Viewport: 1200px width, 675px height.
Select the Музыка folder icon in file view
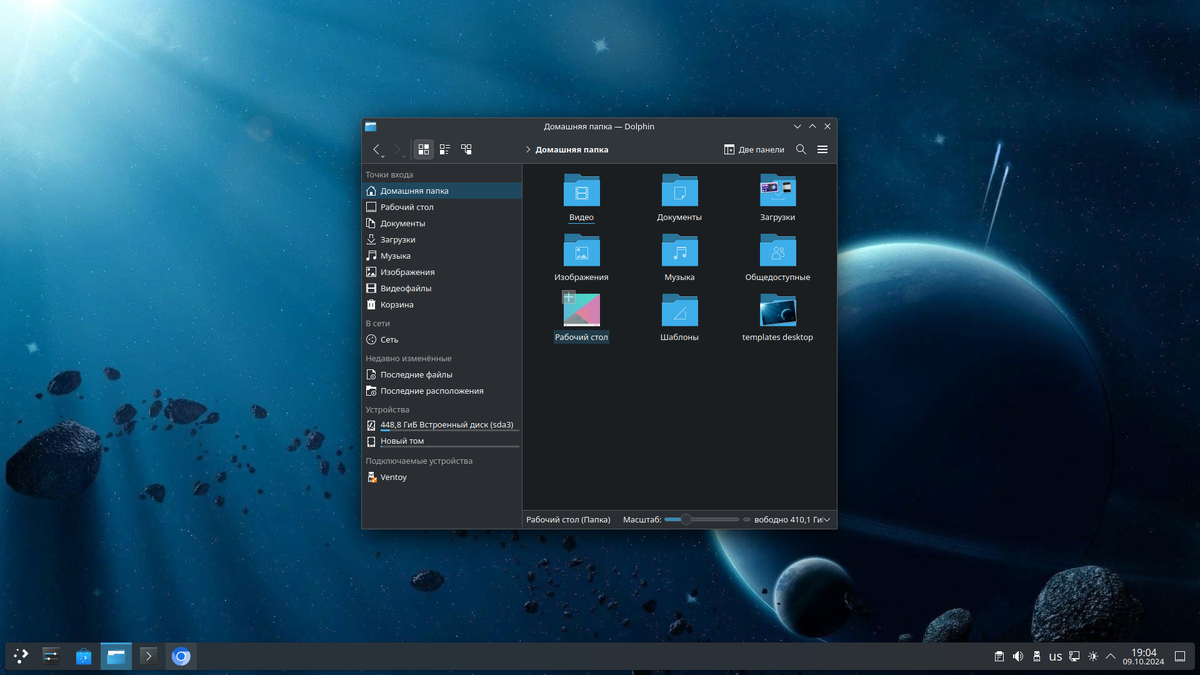coord(679,250)
